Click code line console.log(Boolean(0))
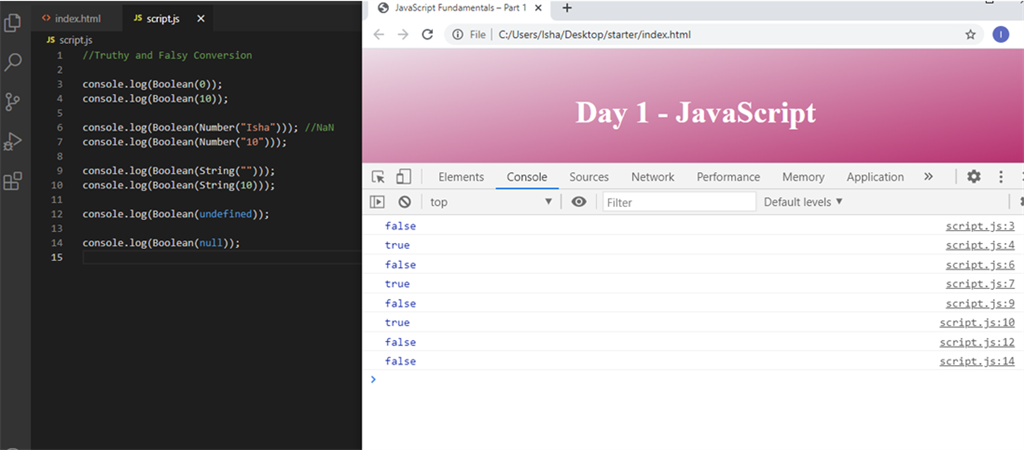 [x=153, y=84]
